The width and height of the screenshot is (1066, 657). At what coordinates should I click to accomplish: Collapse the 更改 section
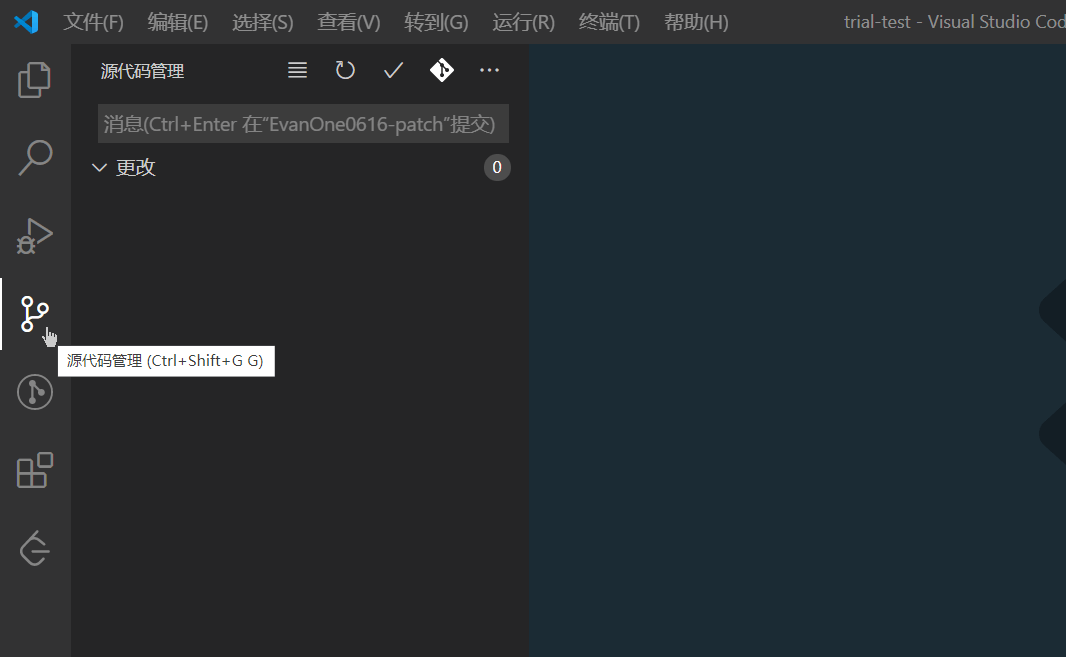click(x=99, y=167)
